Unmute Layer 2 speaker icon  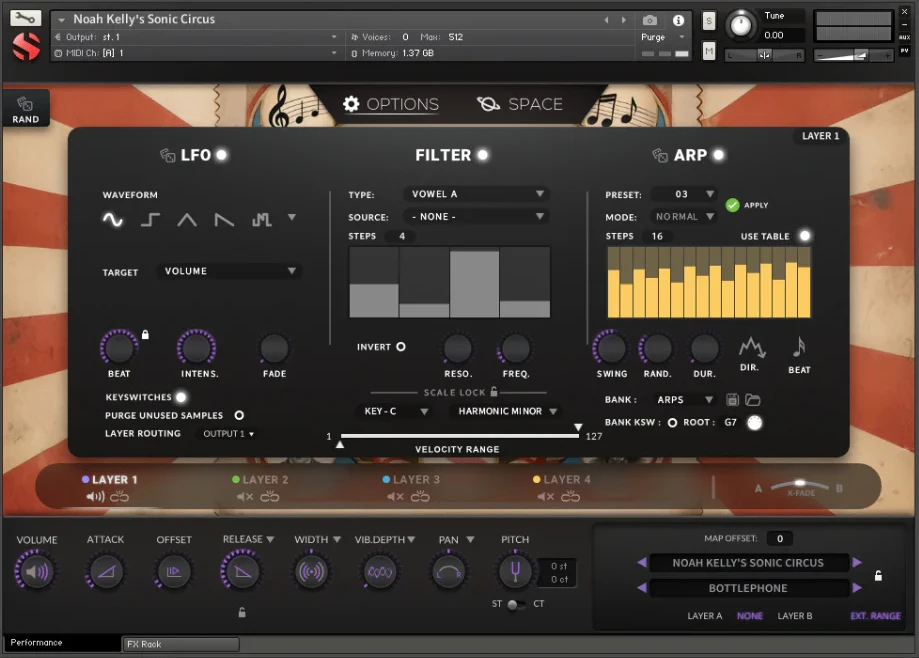tap(245, 497)
